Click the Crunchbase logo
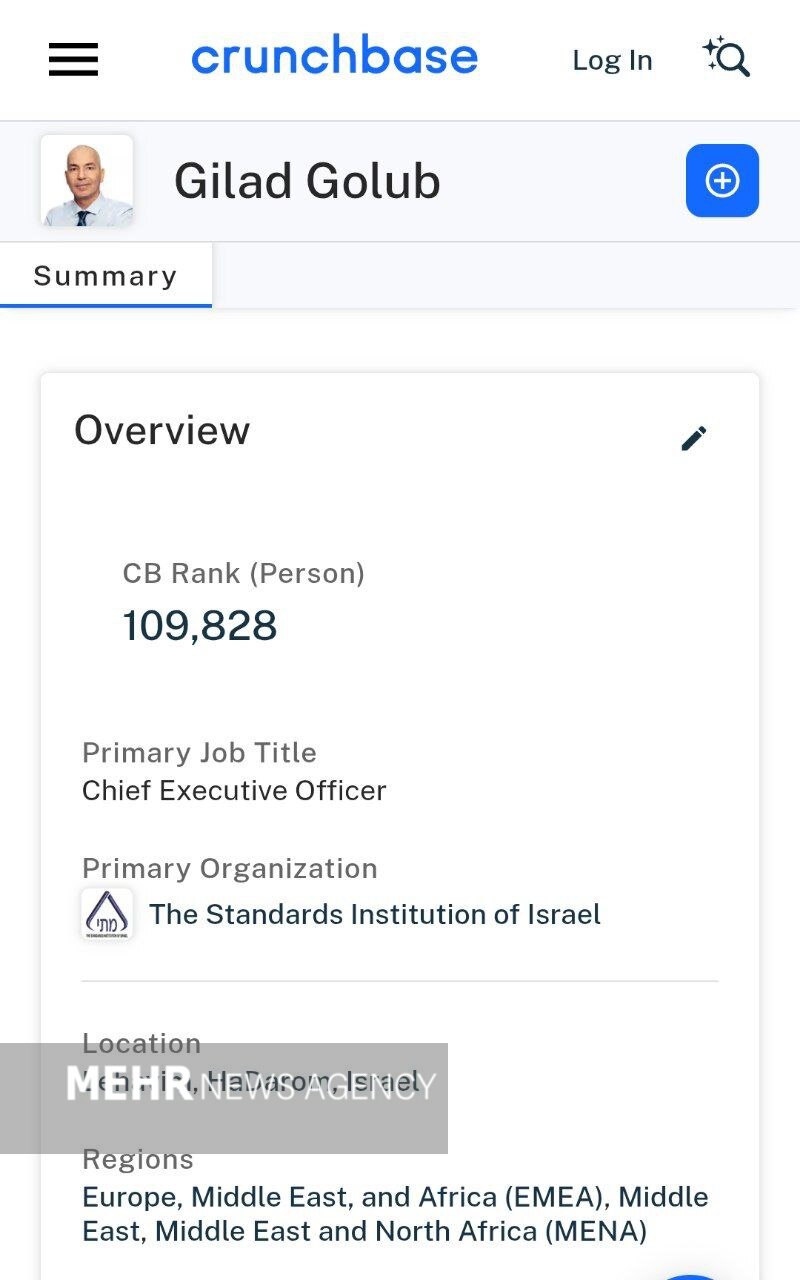Image resolution: width=800 pixels, height=1280 pixels. [334, 57]
